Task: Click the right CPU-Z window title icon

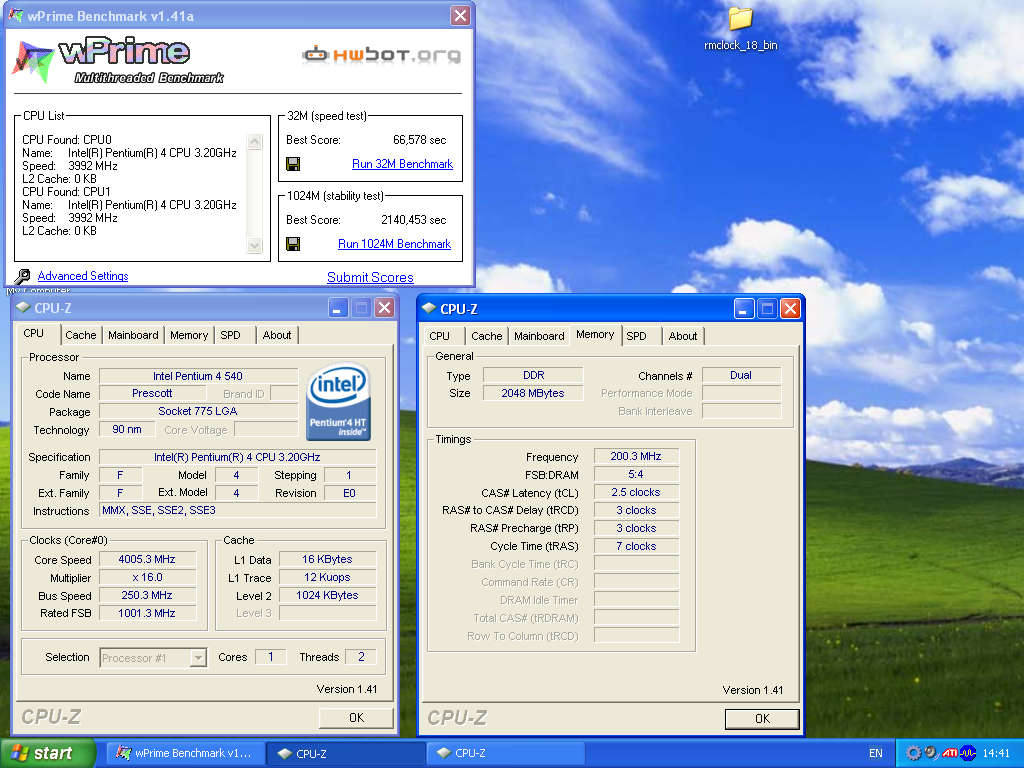Action: (429, 308)
